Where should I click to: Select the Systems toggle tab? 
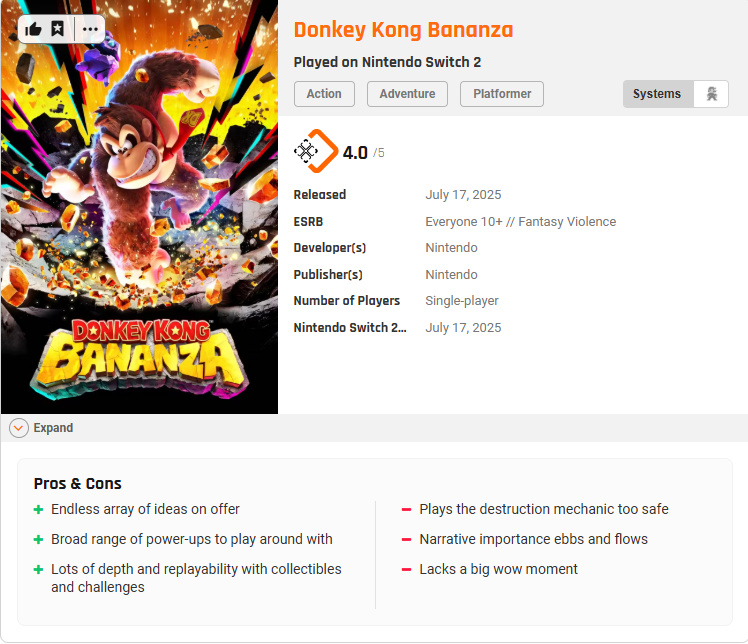coord(657,94)
